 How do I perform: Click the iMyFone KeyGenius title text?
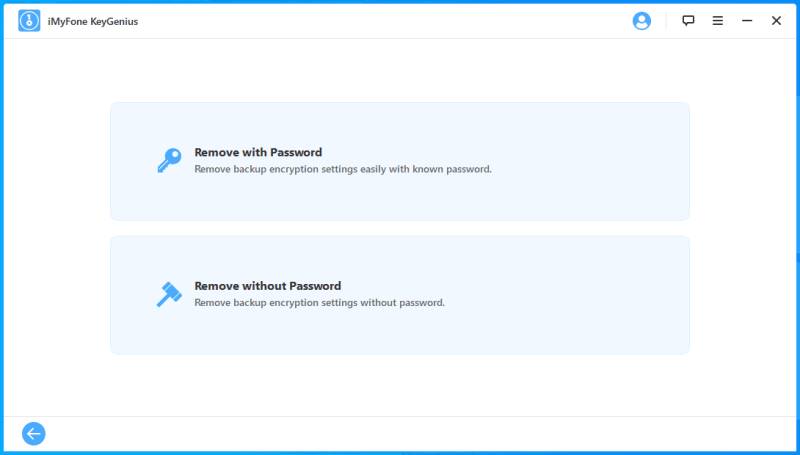pyautogui.click(x=93, y=21)
